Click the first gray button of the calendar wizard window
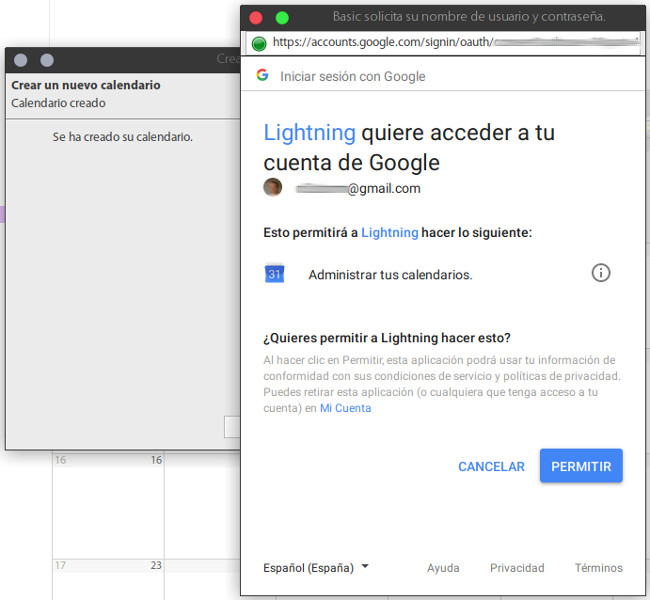Viewport: 650px width, 600px height. coord(21,60)
